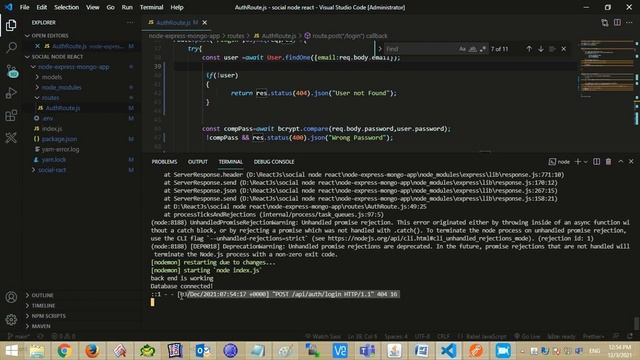Open the Terminal menu
This screenshot has width=640, height=360.
point(151,7)
